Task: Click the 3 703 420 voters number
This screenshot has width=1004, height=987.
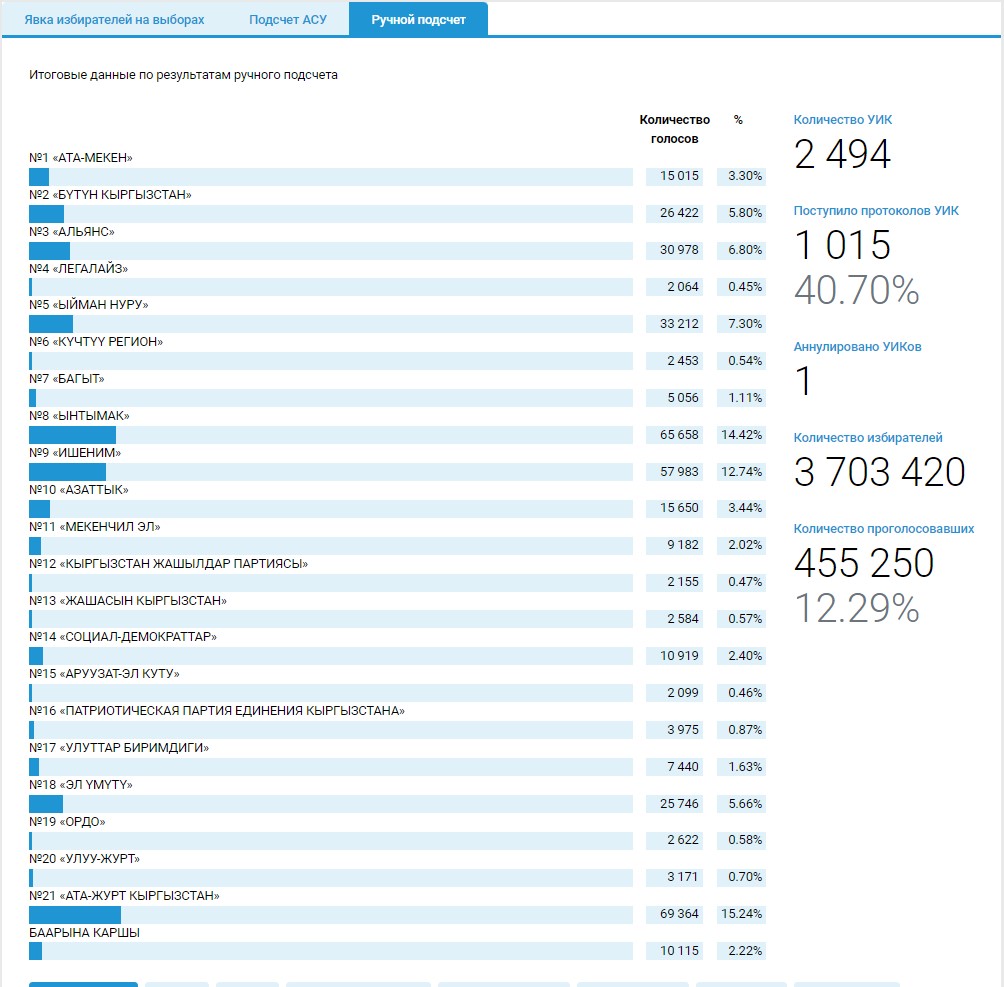Action: 879,472
